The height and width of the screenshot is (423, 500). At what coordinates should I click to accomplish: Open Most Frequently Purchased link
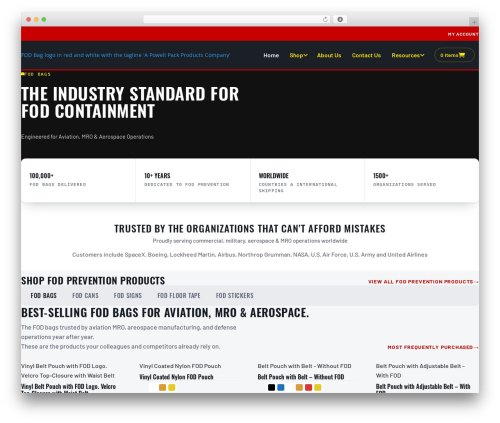tap(433, 347)
